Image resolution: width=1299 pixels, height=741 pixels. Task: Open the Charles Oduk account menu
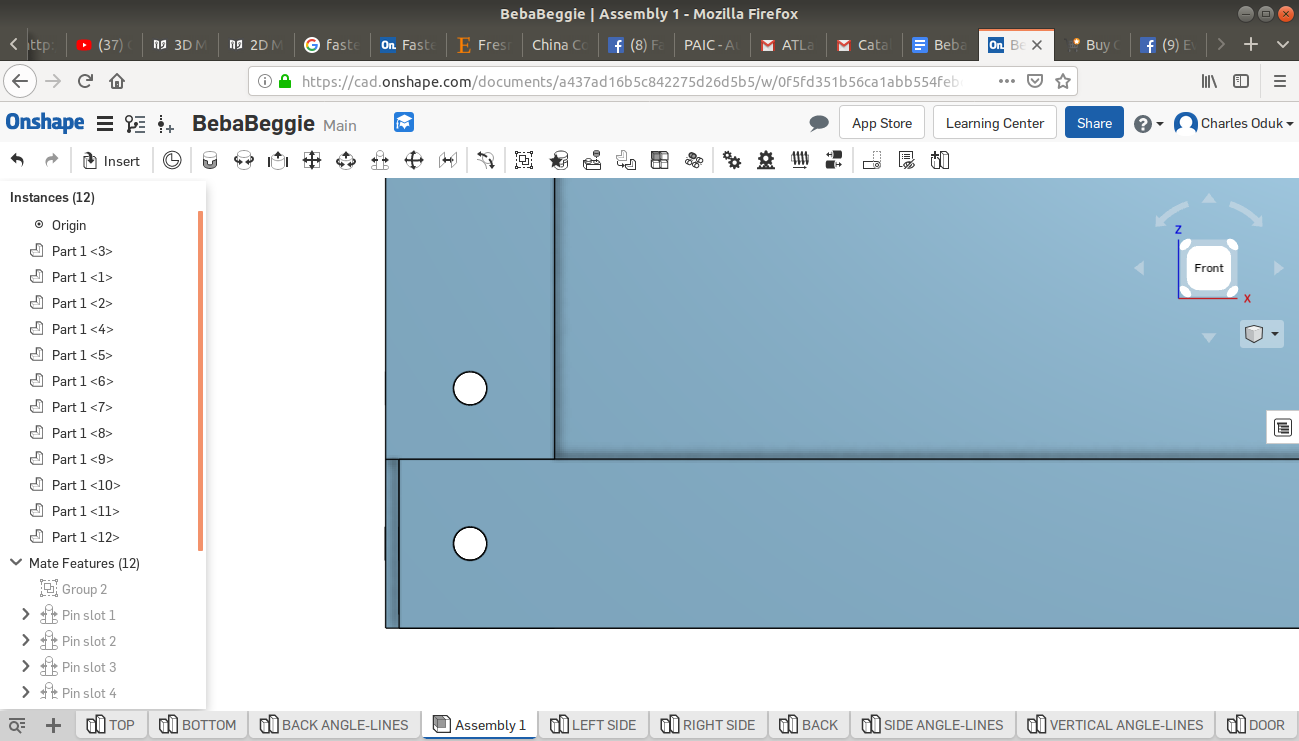1234,123
